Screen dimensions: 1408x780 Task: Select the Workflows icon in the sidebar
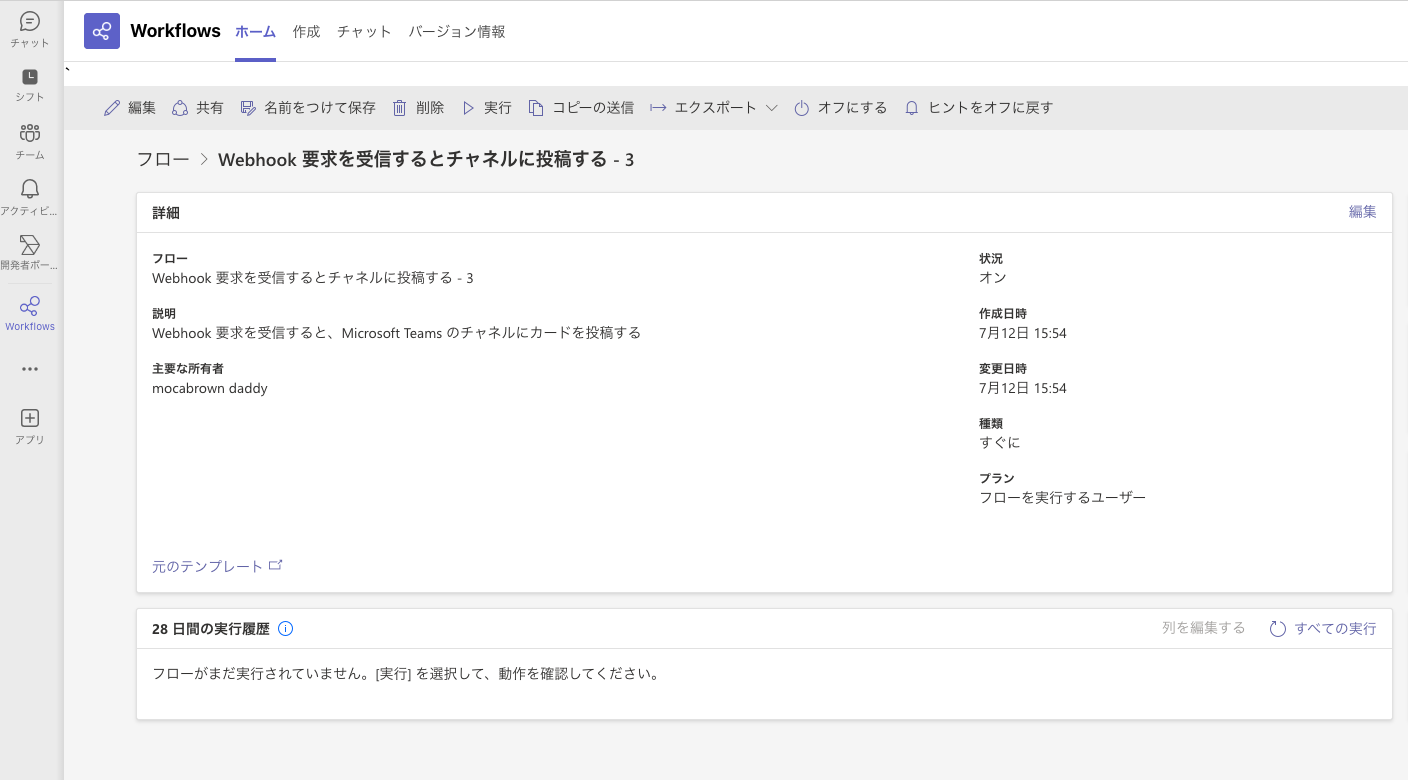[x=29, y=305]
